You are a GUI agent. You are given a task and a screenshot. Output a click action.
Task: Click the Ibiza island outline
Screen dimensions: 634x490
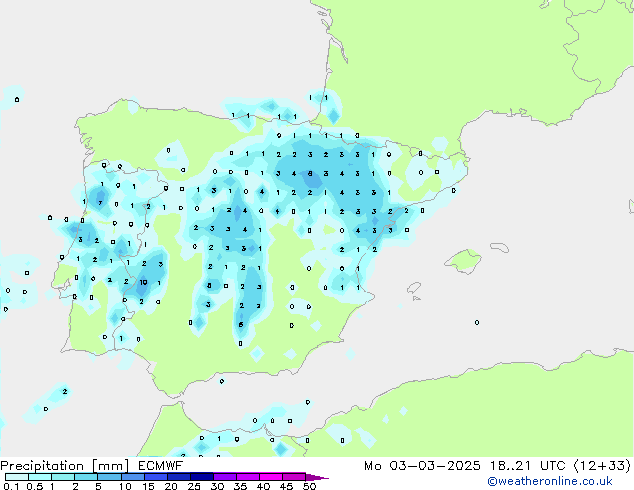(x=414, y=288)
